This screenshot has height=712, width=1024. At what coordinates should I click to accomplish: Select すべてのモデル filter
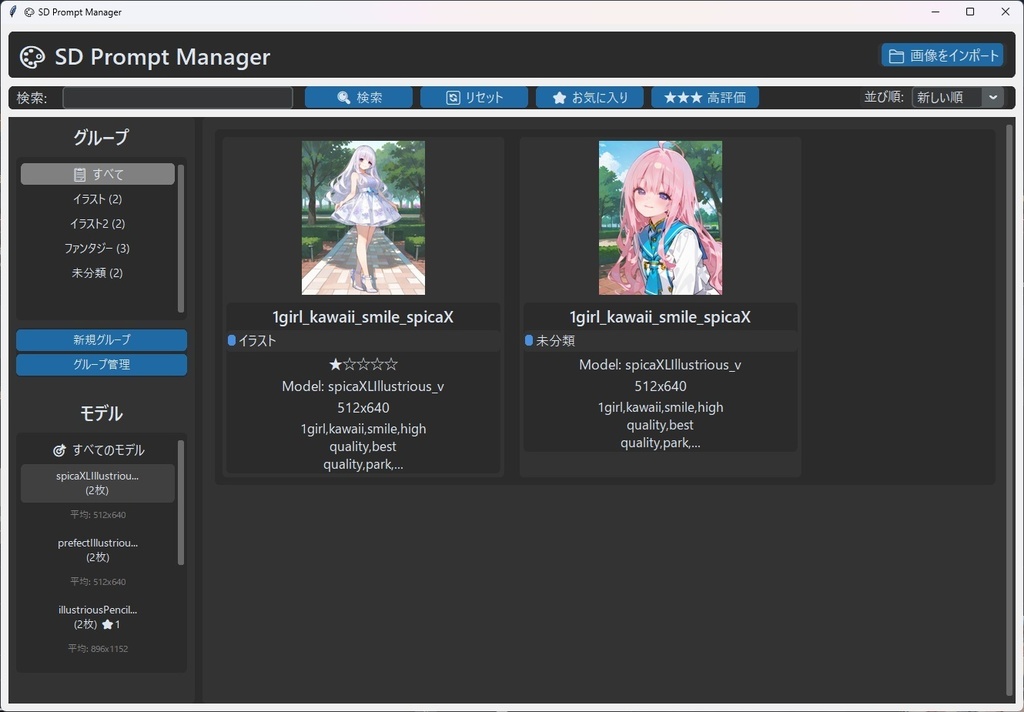[x=98, y=450]
